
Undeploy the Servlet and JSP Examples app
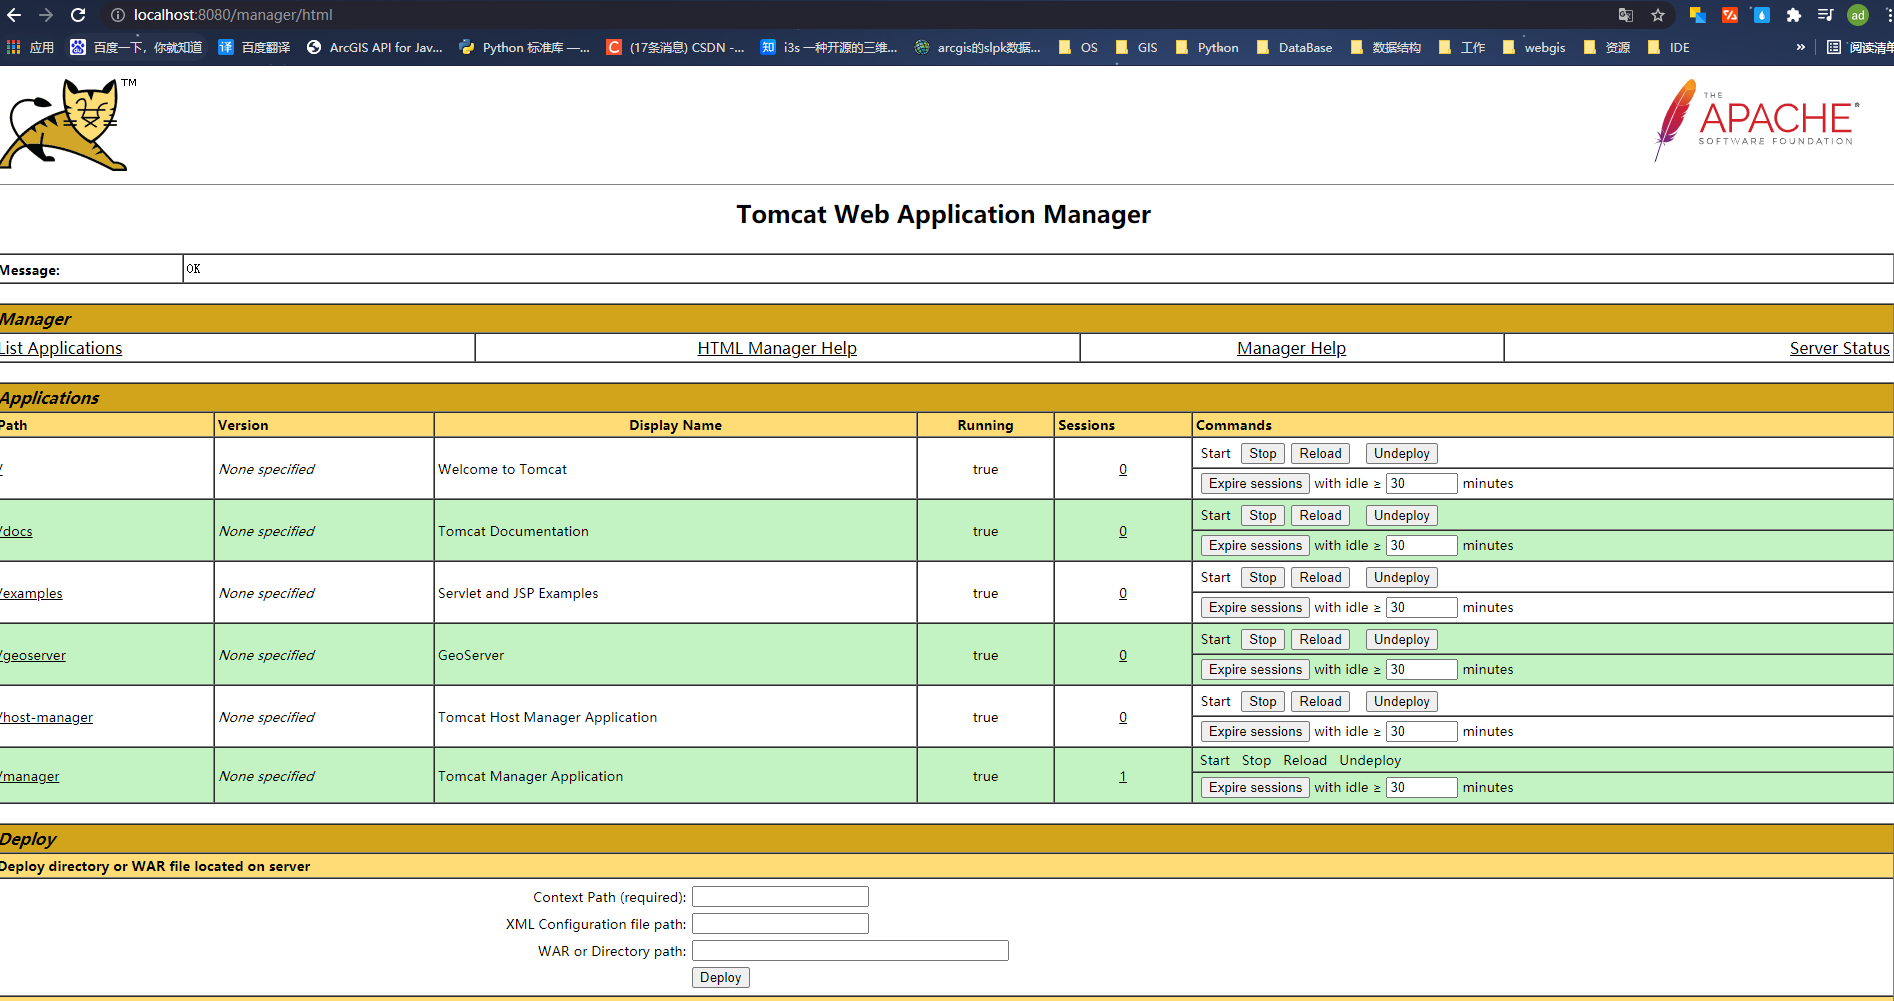1401,577
